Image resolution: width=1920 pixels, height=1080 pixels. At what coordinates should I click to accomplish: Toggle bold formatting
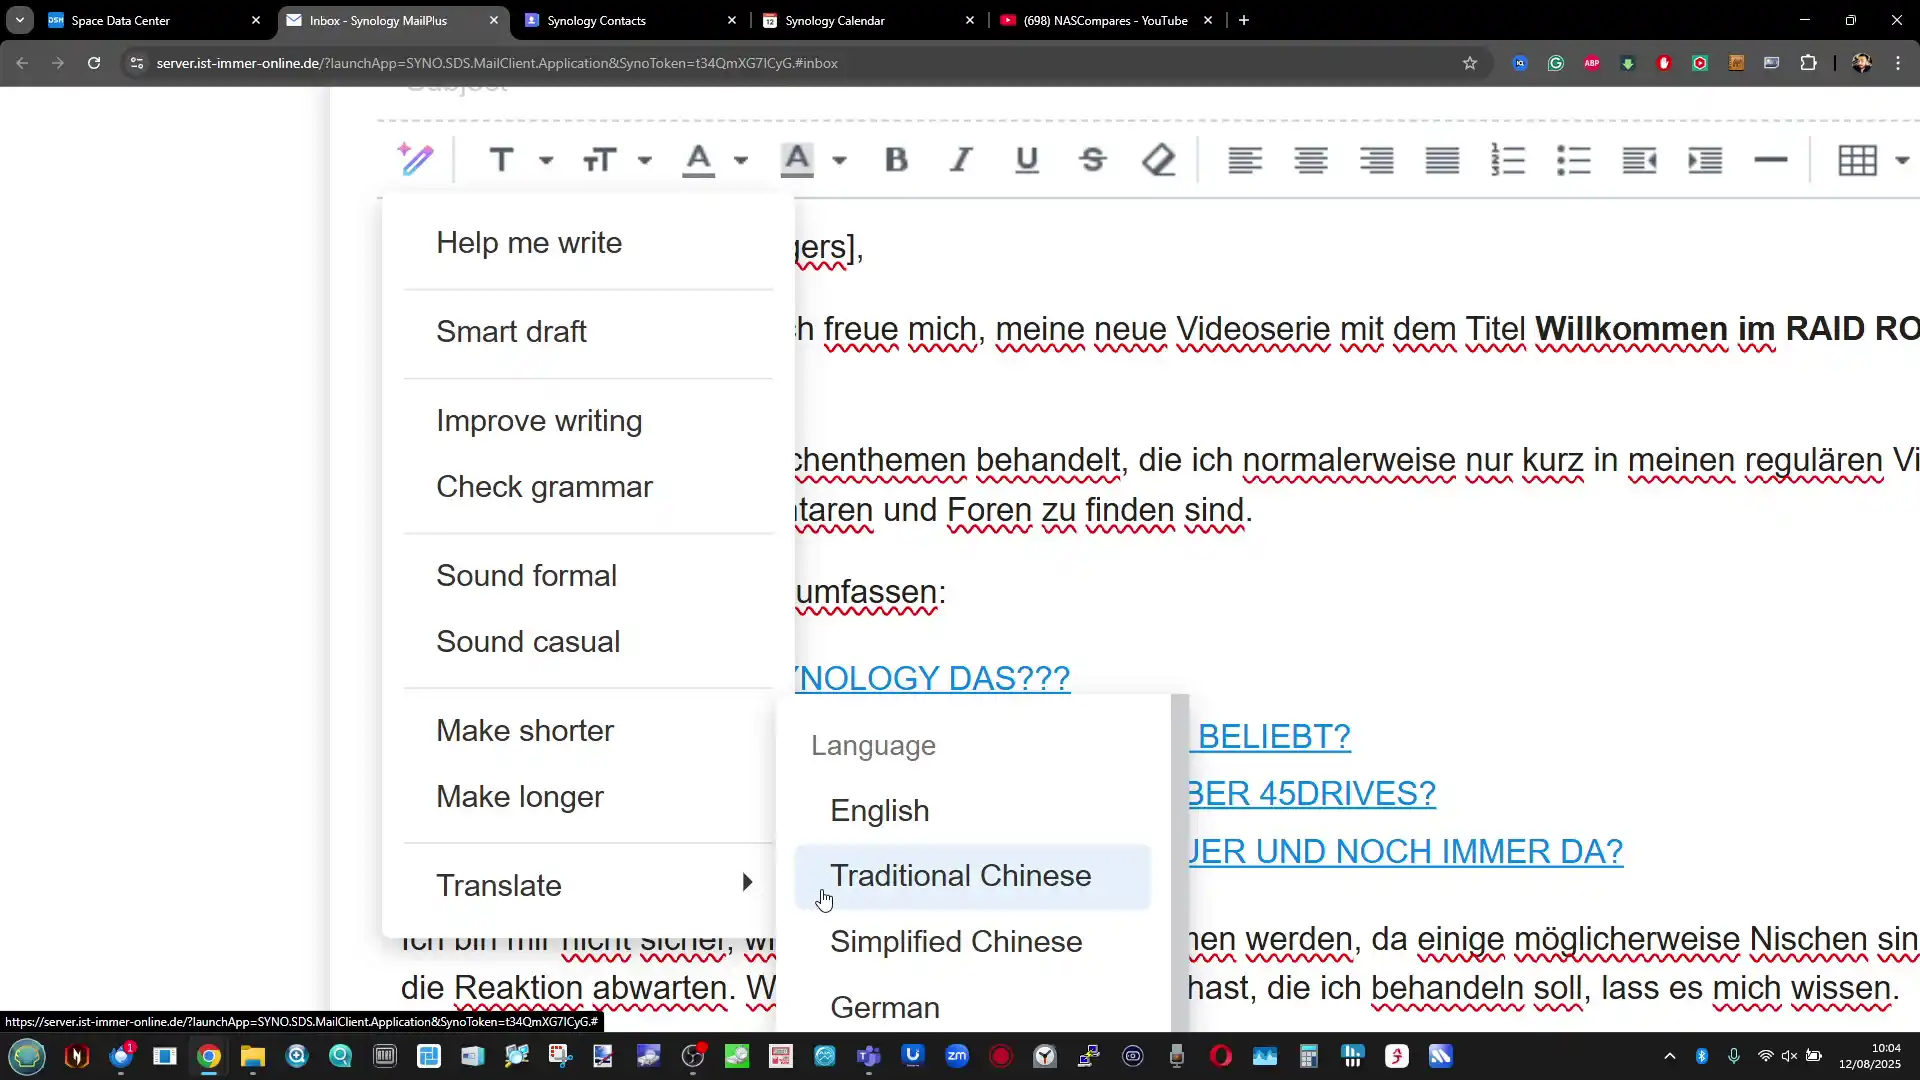(x=896, y=160)
